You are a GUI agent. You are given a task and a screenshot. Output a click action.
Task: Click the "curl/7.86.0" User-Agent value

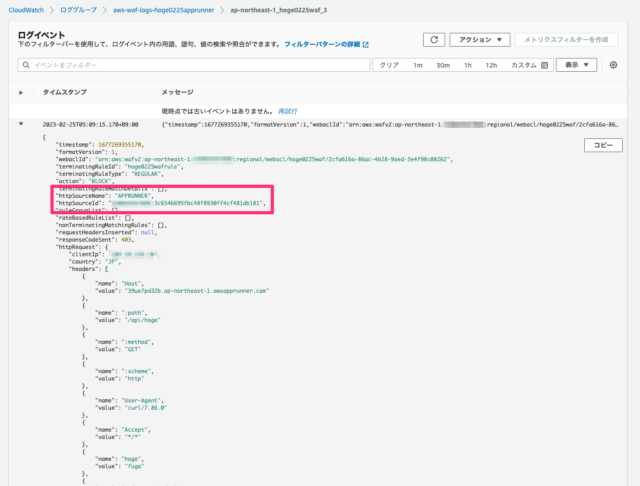tap(146, 408)
